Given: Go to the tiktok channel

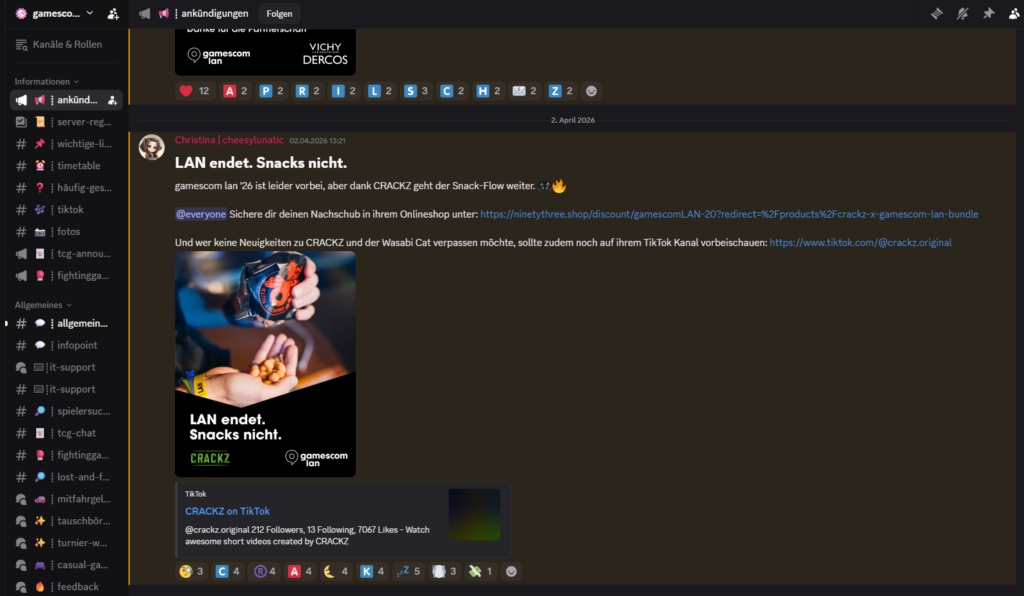Looking at the screenshot, I should click(66, 210).
